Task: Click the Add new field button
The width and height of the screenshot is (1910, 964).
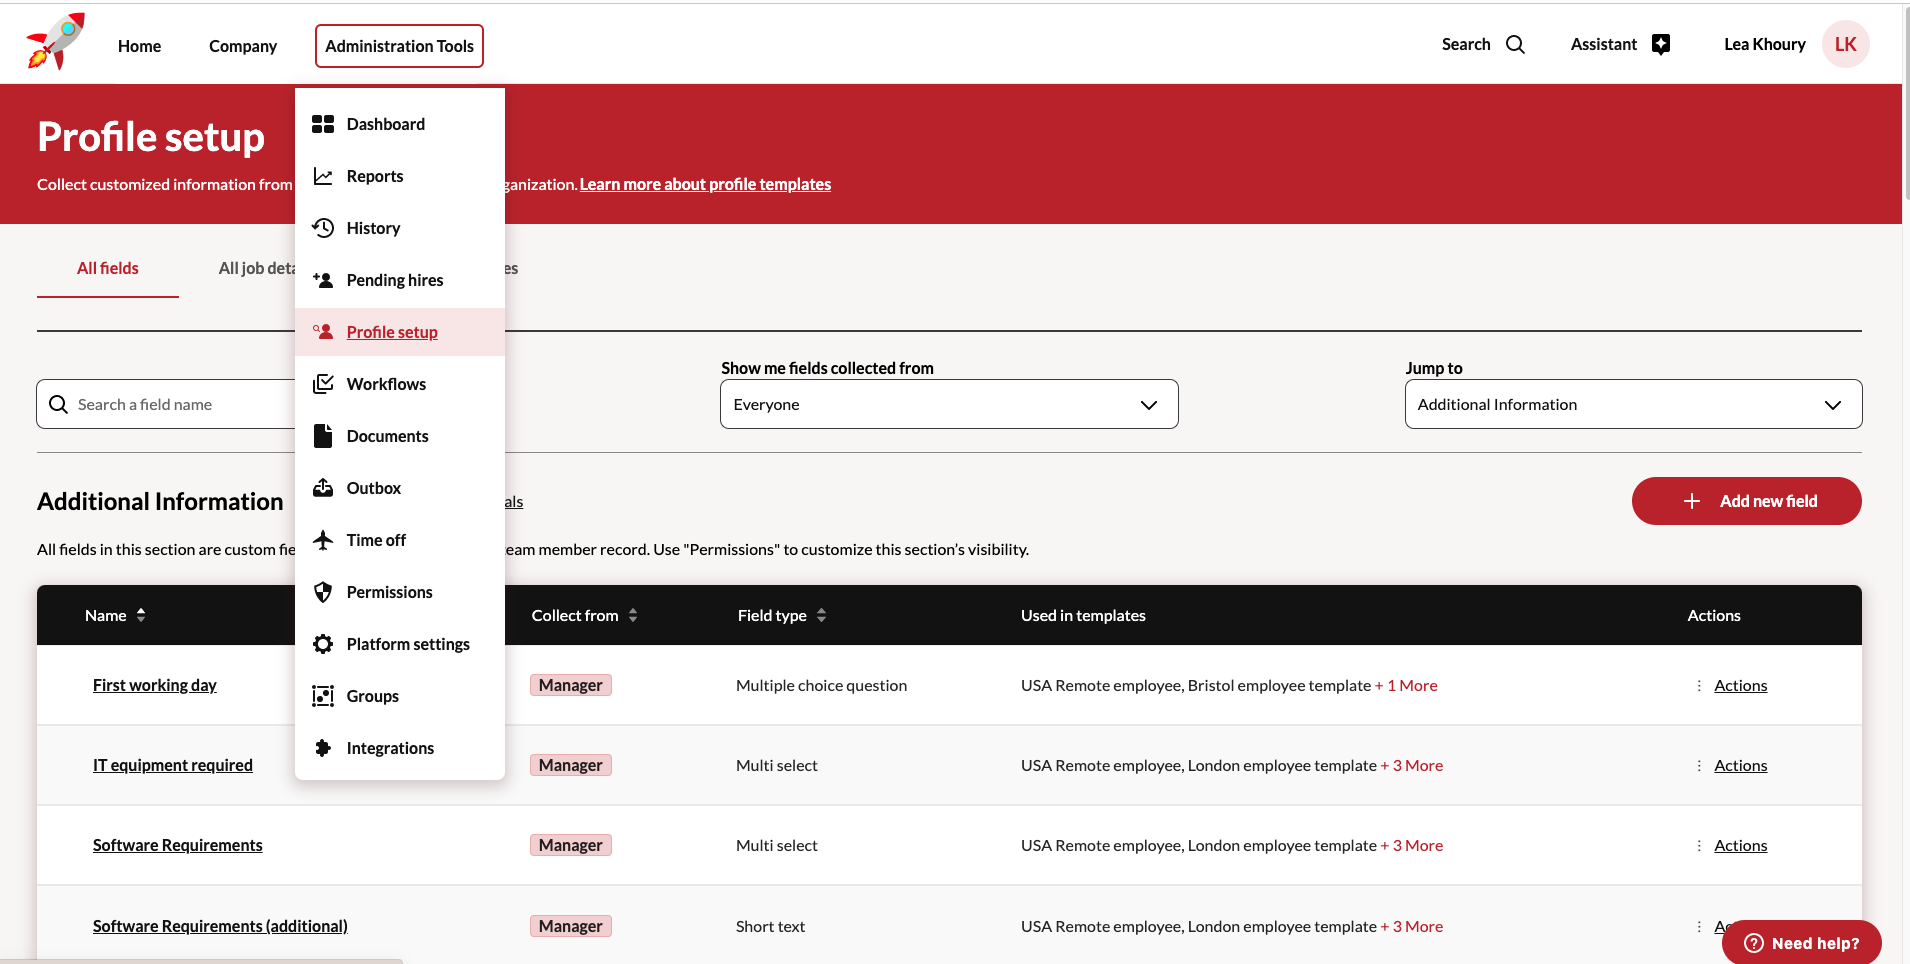Action: 1746,501
